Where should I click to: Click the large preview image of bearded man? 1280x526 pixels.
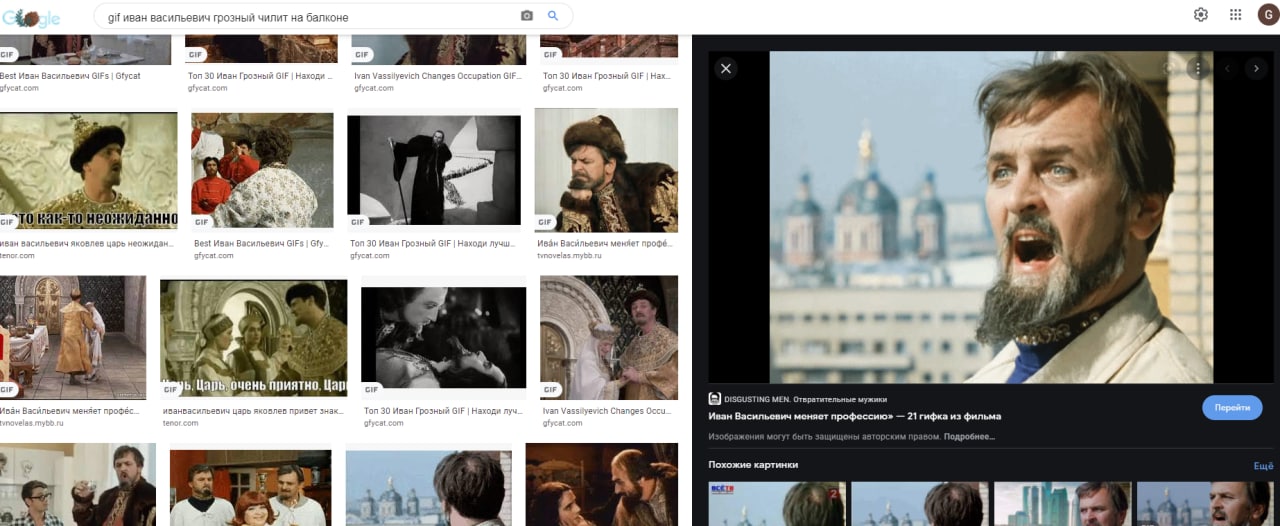tap(991, 217)
